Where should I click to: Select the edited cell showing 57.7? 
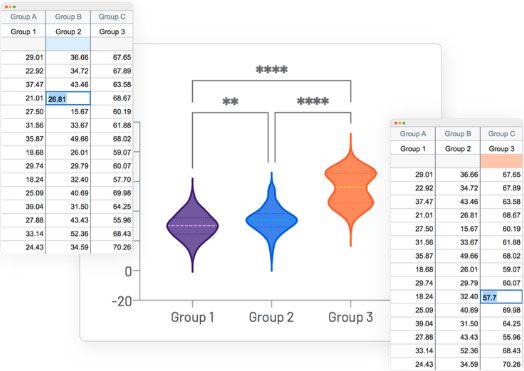502,297
